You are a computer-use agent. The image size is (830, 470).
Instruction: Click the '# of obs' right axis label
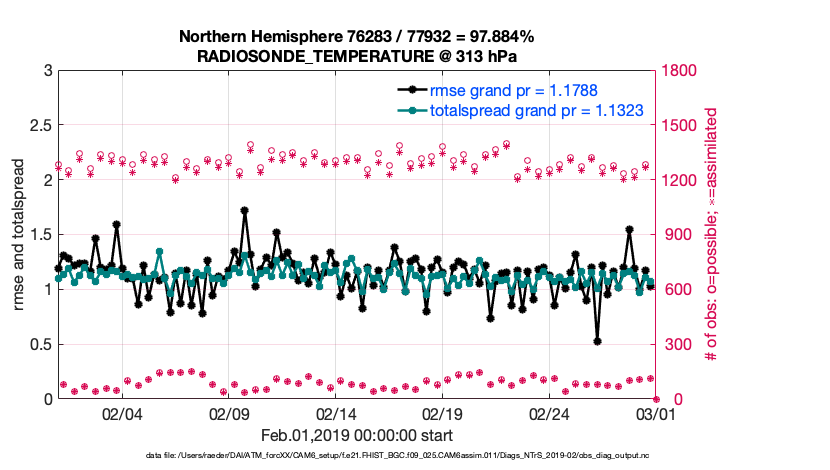pyautogui.click(x=712, y=235)
